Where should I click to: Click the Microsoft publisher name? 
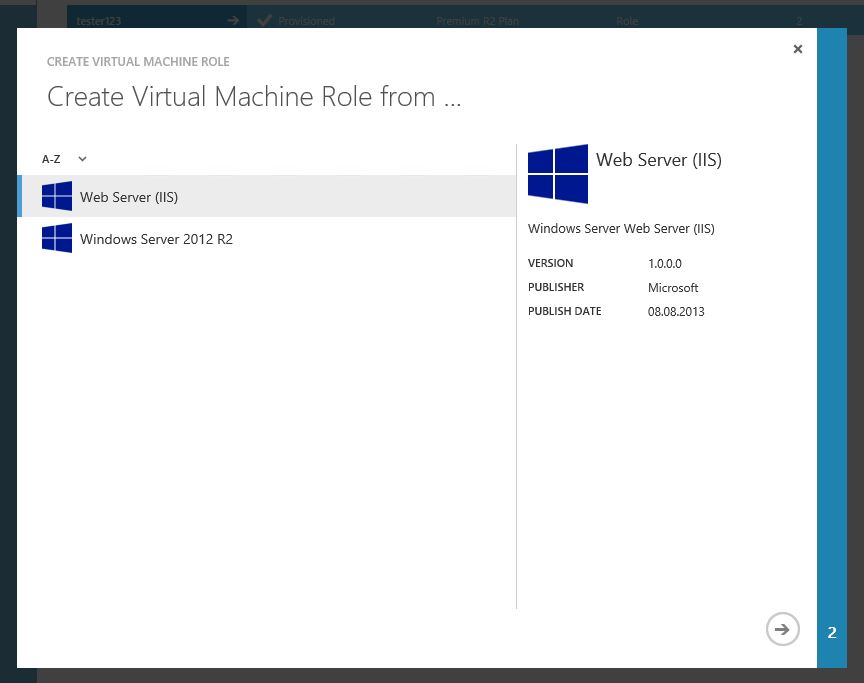point(672,287)
